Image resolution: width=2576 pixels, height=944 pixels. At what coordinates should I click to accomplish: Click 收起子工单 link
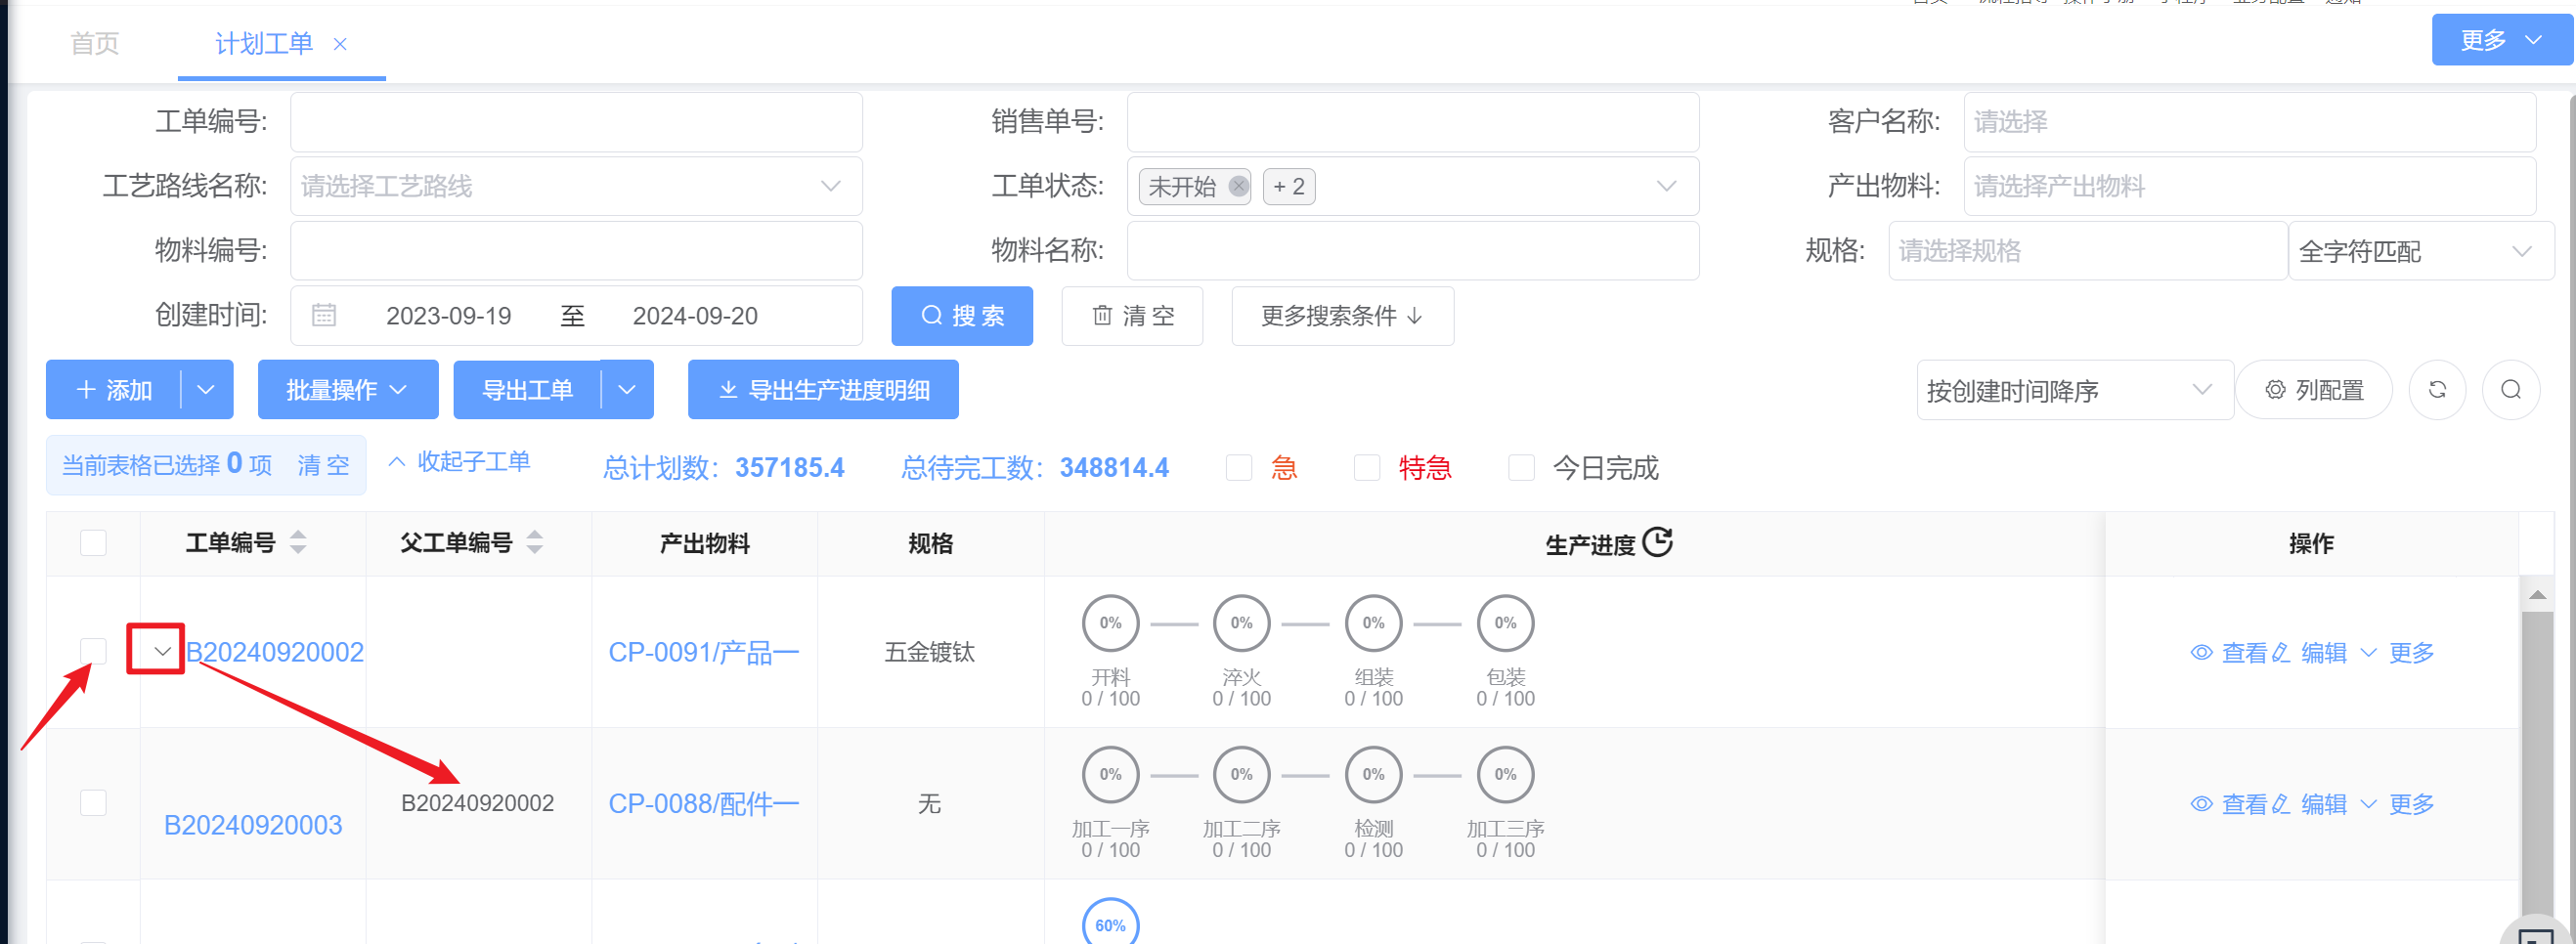point(459,462)
